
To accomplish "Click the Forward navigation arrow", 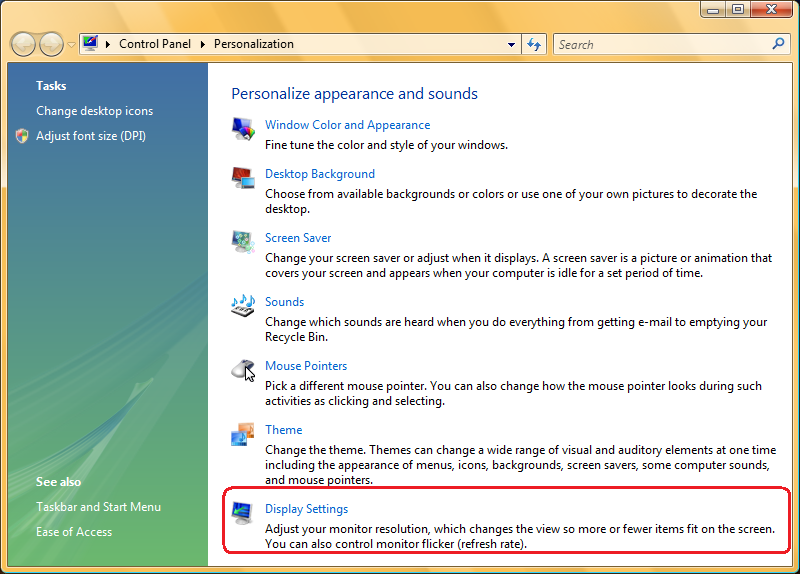I will click(x=52, y=44).
